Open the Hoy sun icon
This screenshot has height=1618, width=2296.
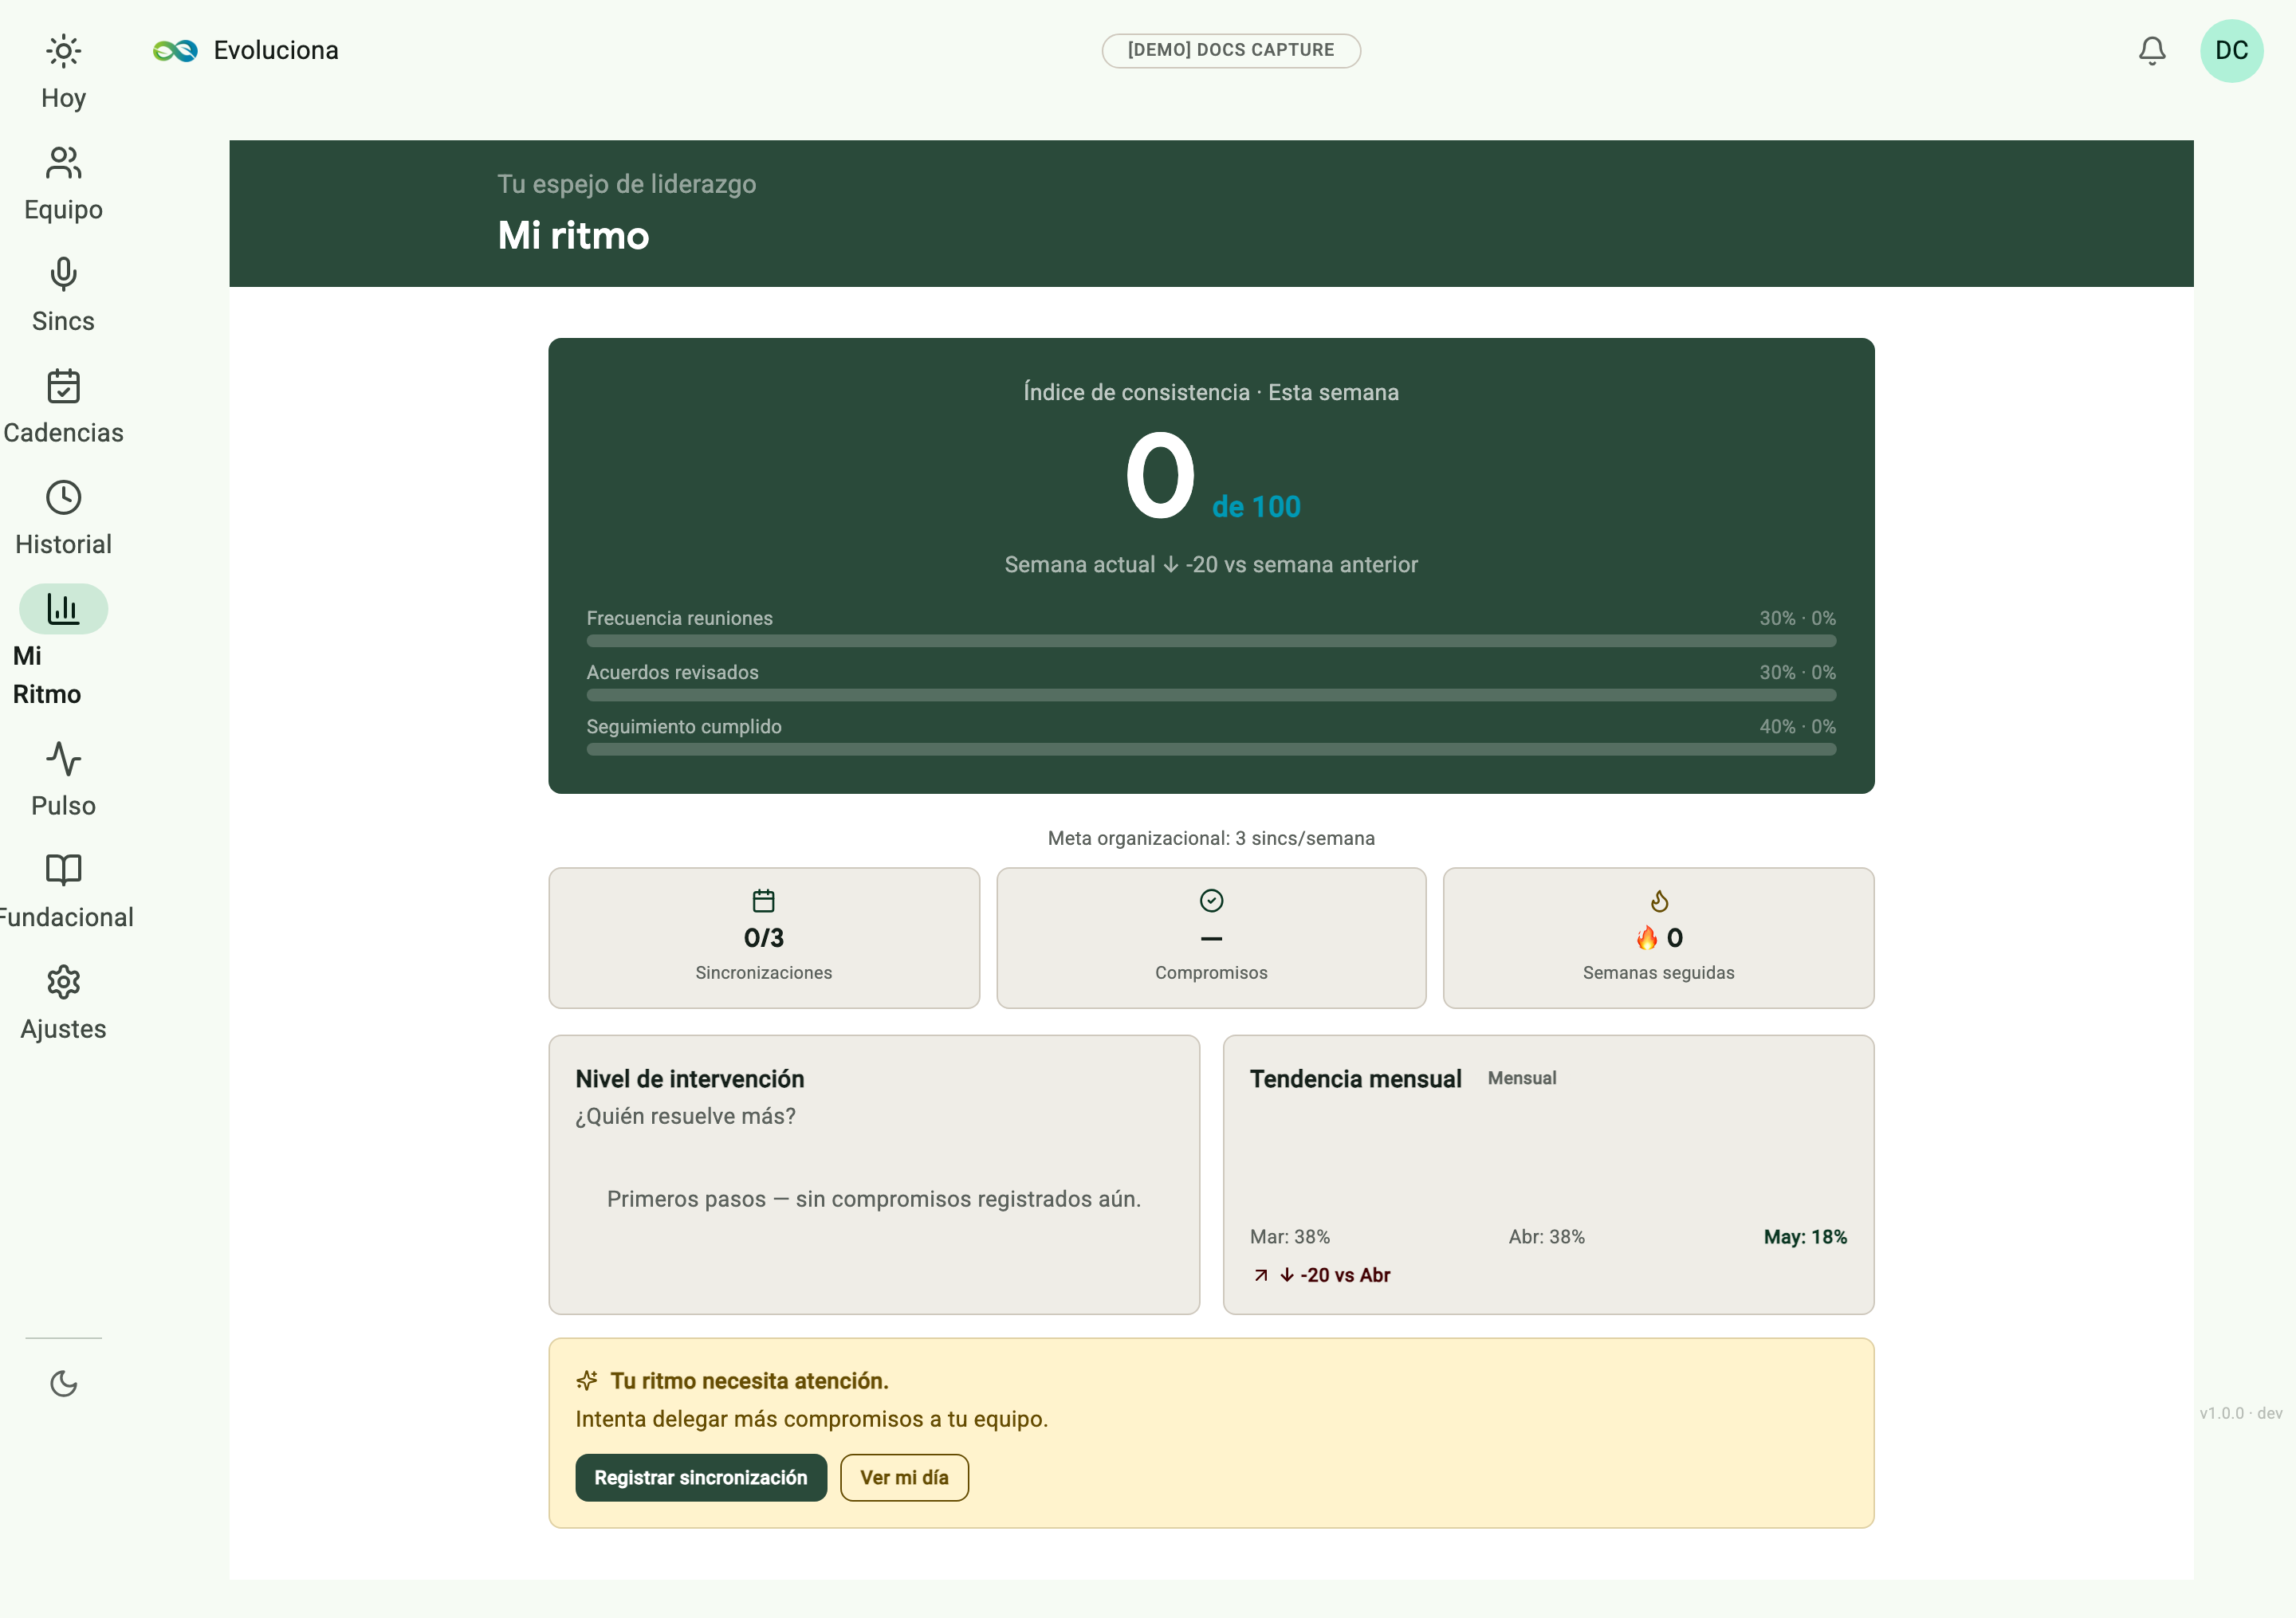pos(63,51)
